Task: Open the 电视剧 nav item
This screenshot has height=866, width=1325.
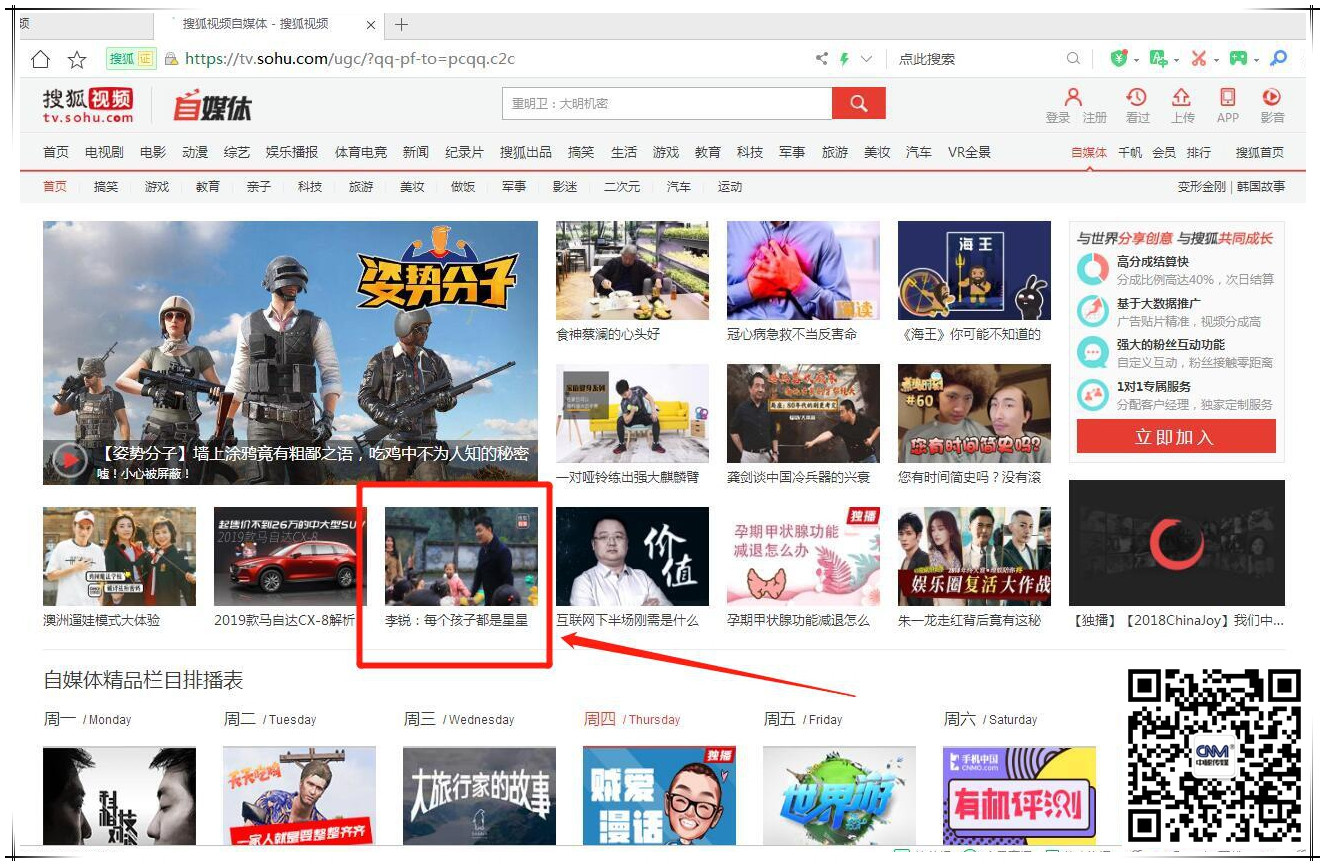Action: [x=104, y=152]
